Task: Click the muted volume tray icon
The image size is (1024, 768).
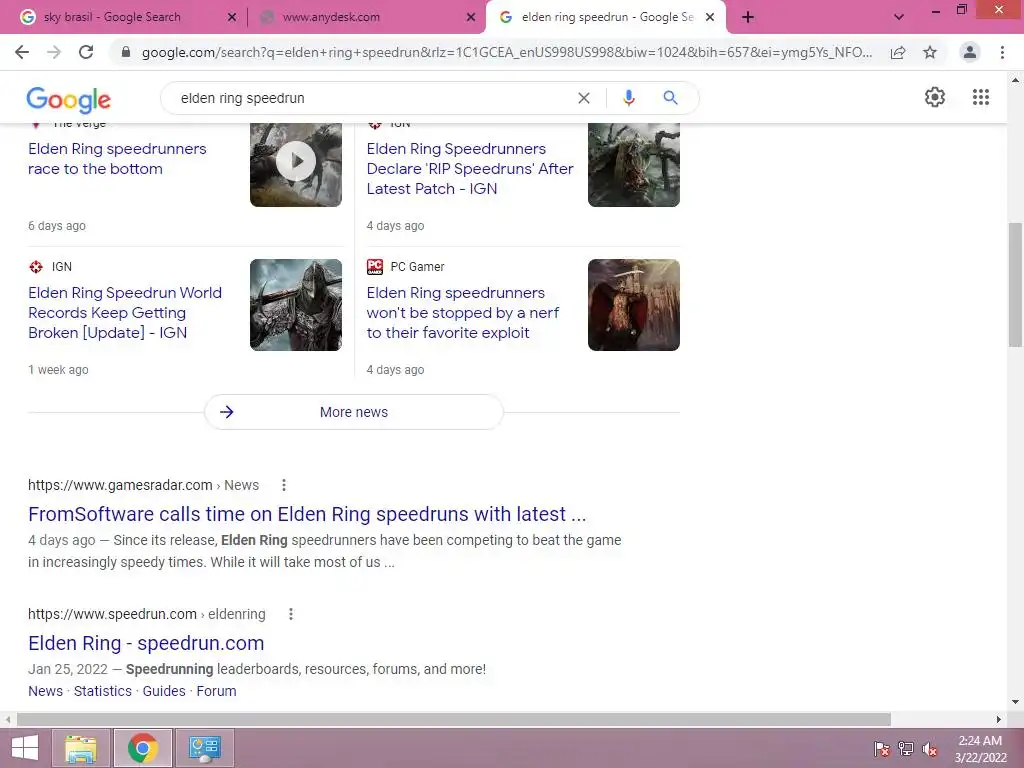Action: [930, 749]
